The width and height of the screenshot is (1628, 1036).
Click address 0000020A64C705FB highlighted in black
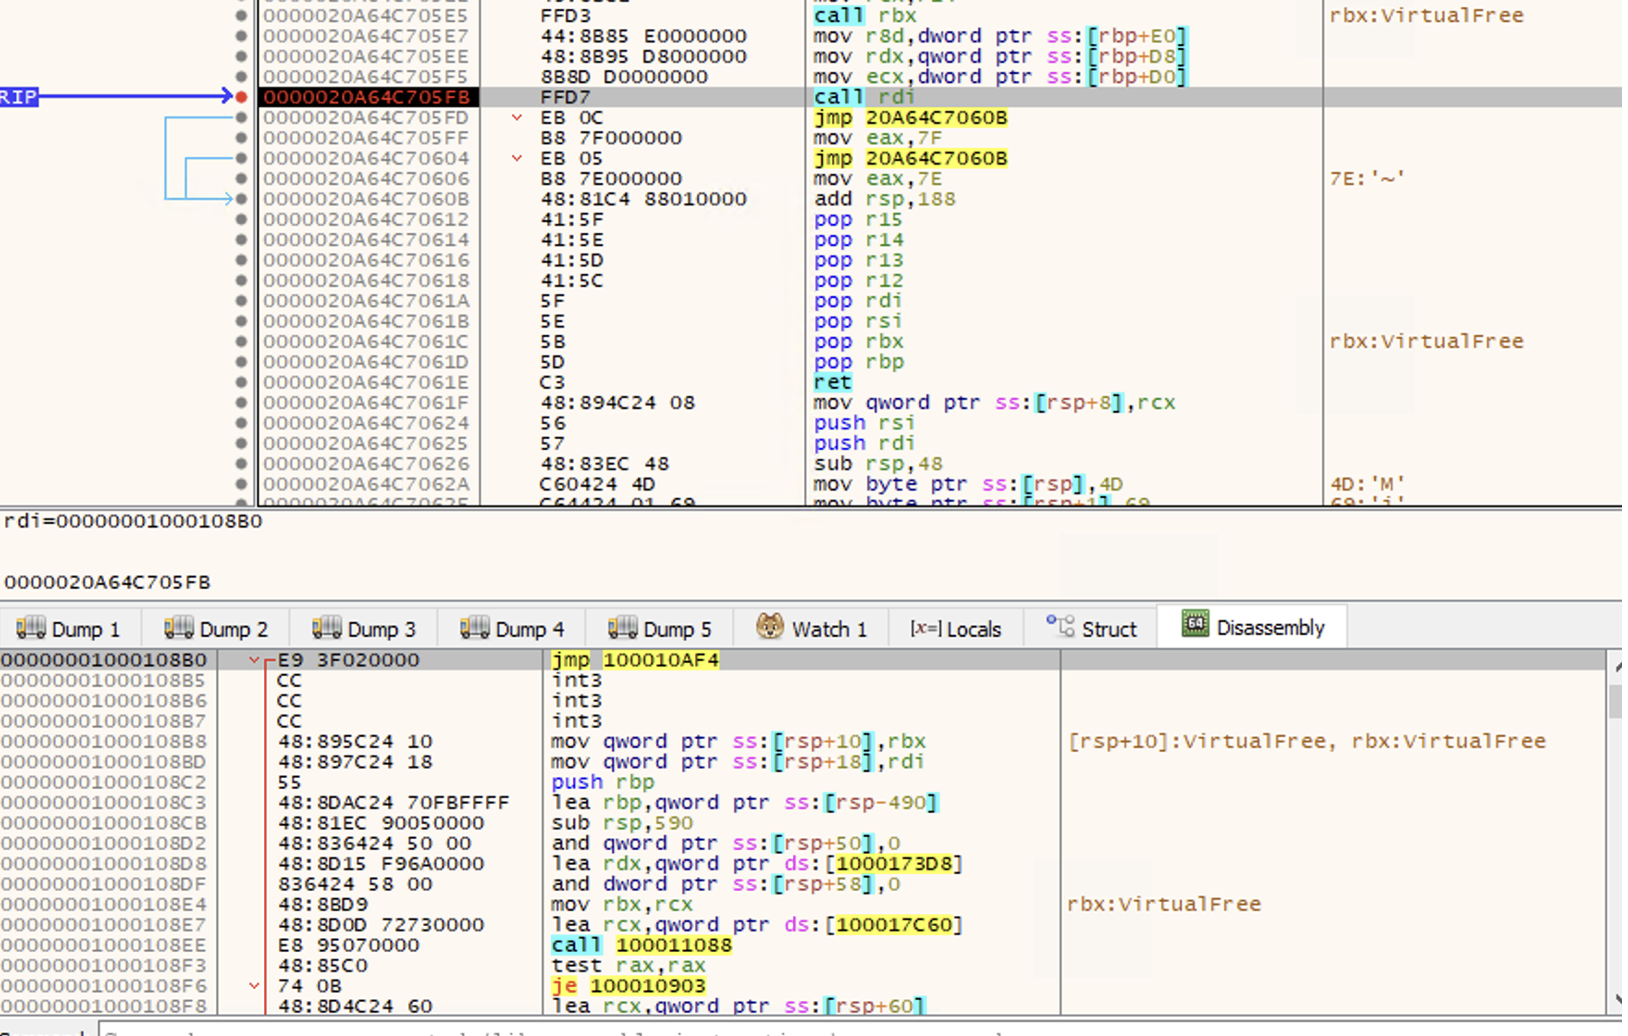point(366,97)
